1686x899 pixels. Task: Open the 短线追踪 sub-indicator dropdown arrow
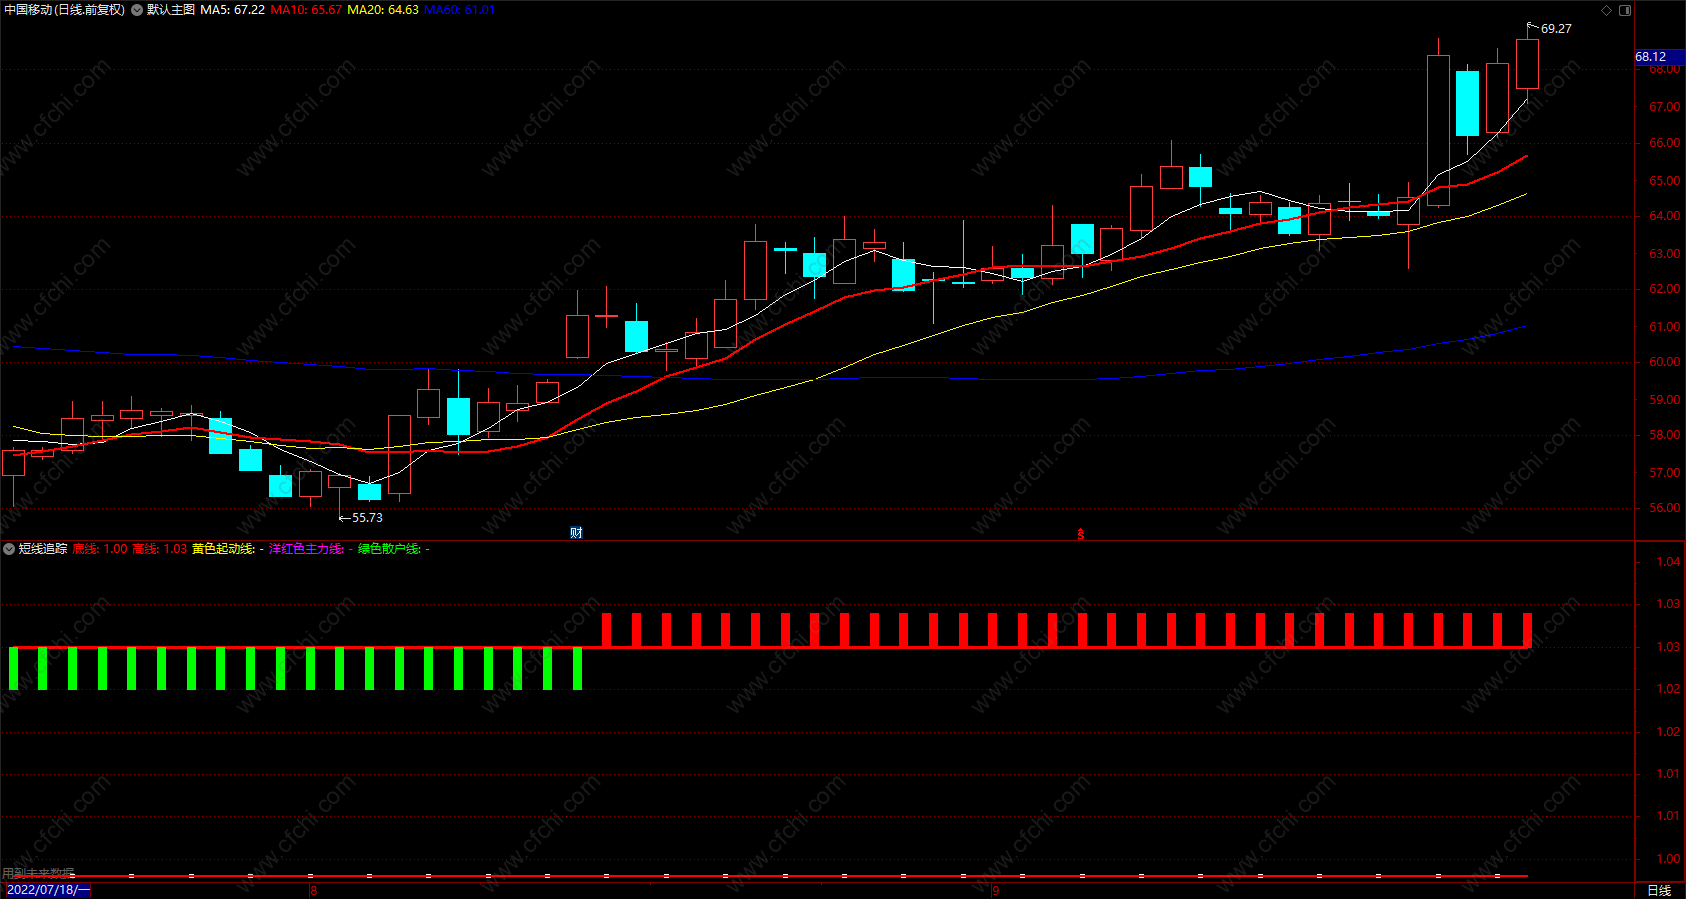9,549
